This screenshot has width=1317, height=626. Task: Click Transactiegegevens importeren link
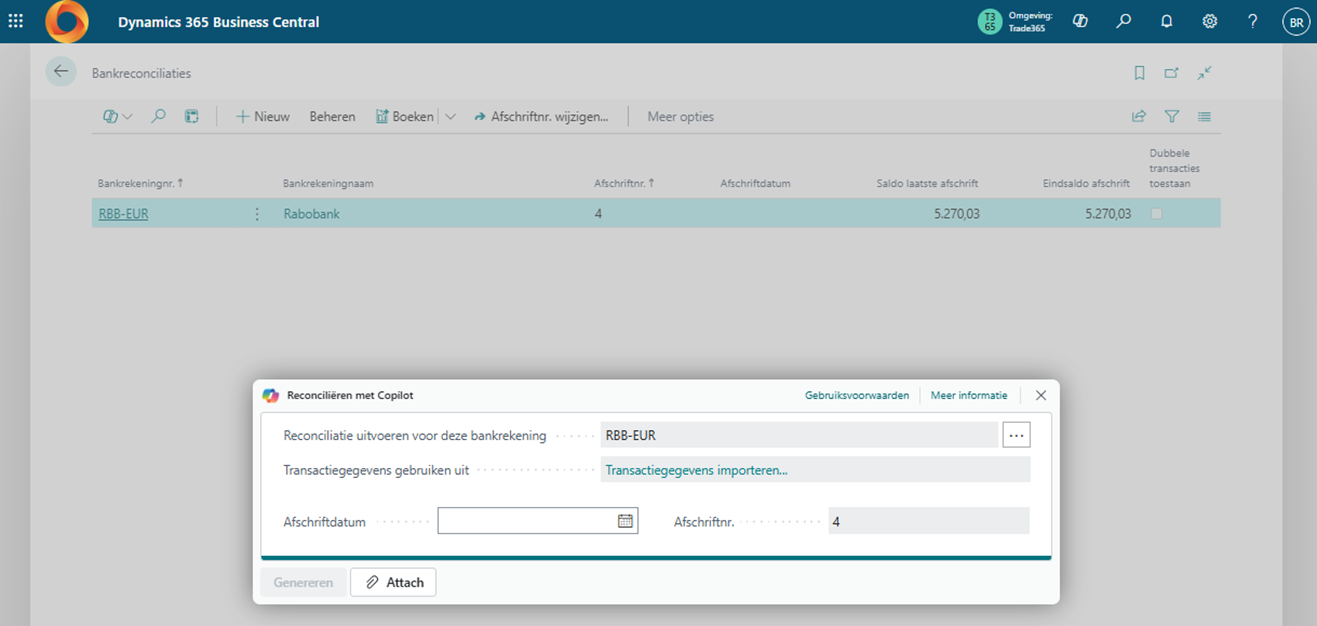click(696, 470)
